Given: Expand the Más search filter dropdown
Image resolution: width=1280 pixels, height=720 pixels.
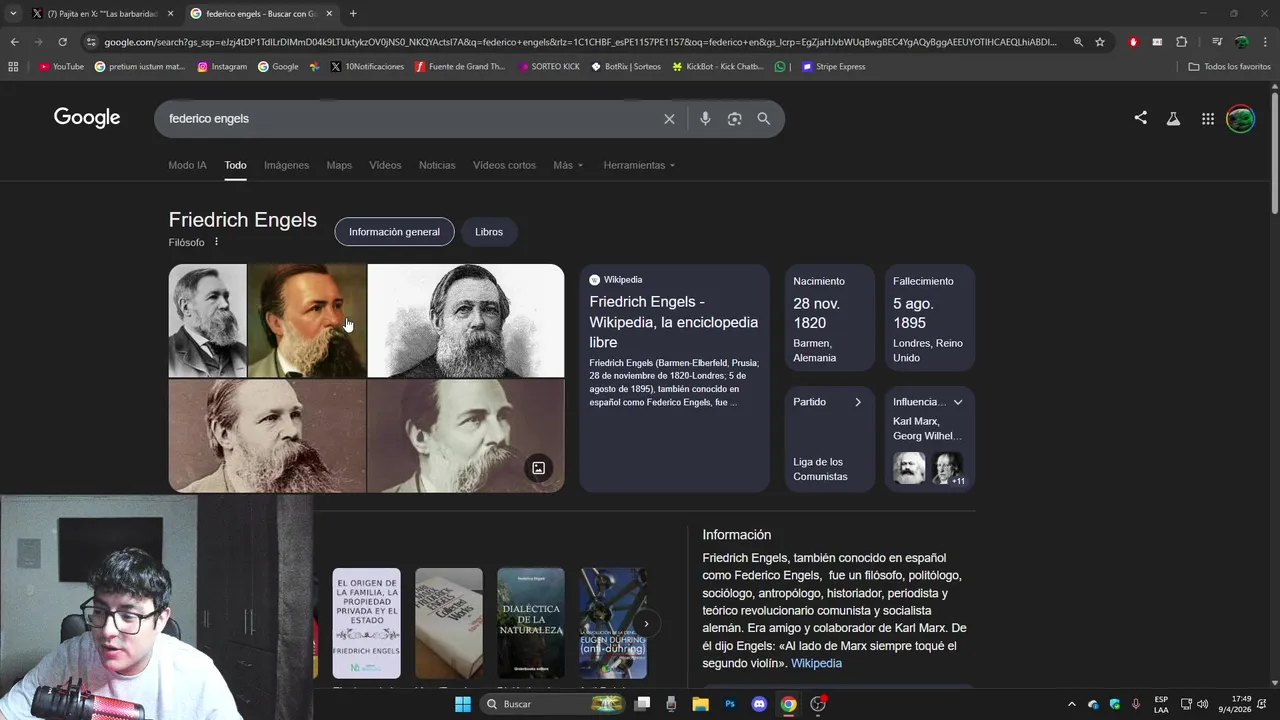Looking at the screenshot, I should (x=568, y=165).
